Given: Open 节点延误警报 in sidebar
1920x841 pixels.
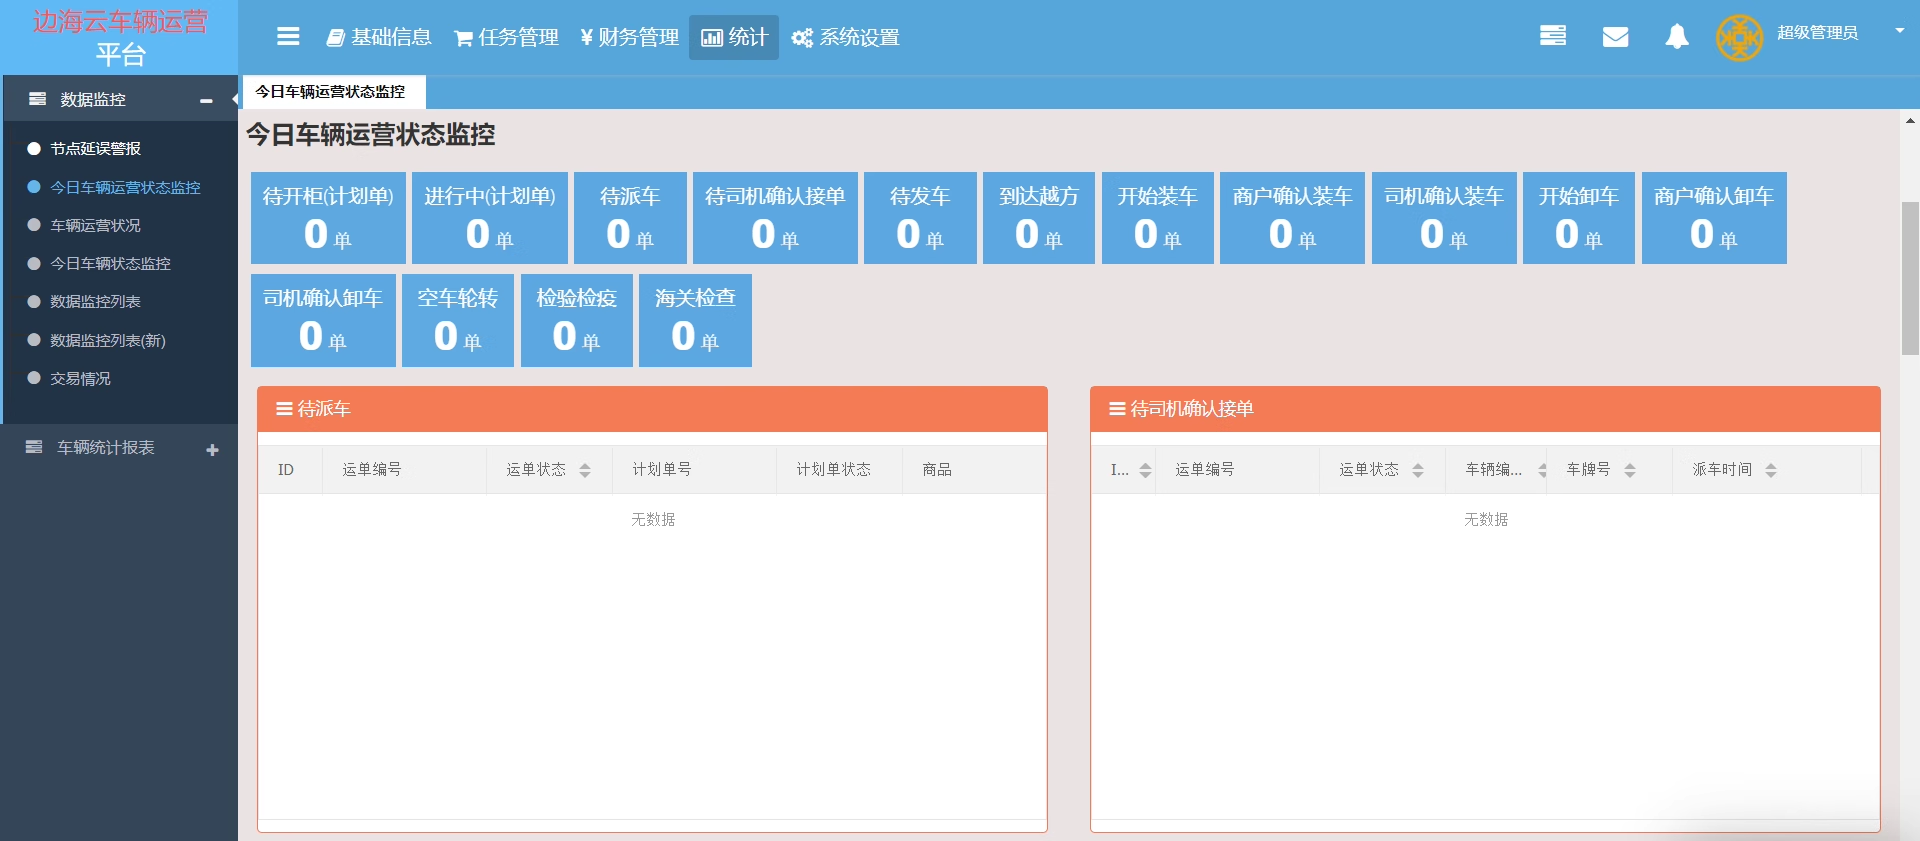Looking at the screenshot, I should [x=96, y=149].
